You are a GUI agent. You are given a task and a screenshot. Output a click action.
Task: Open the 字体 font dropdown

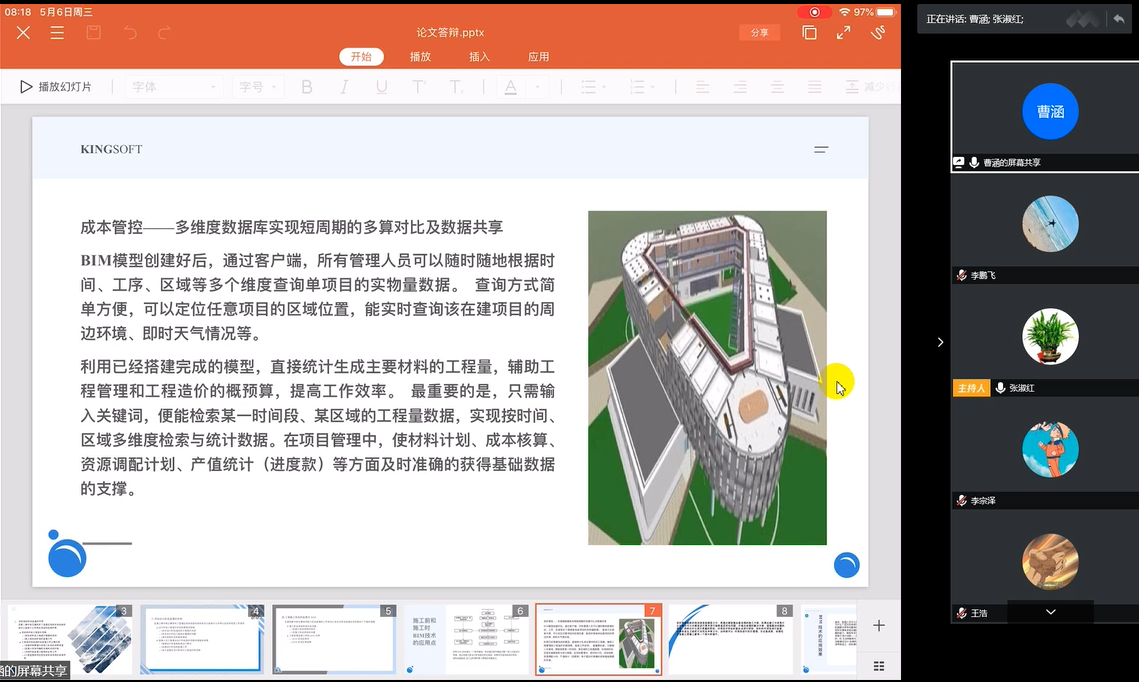click(174, 87)
